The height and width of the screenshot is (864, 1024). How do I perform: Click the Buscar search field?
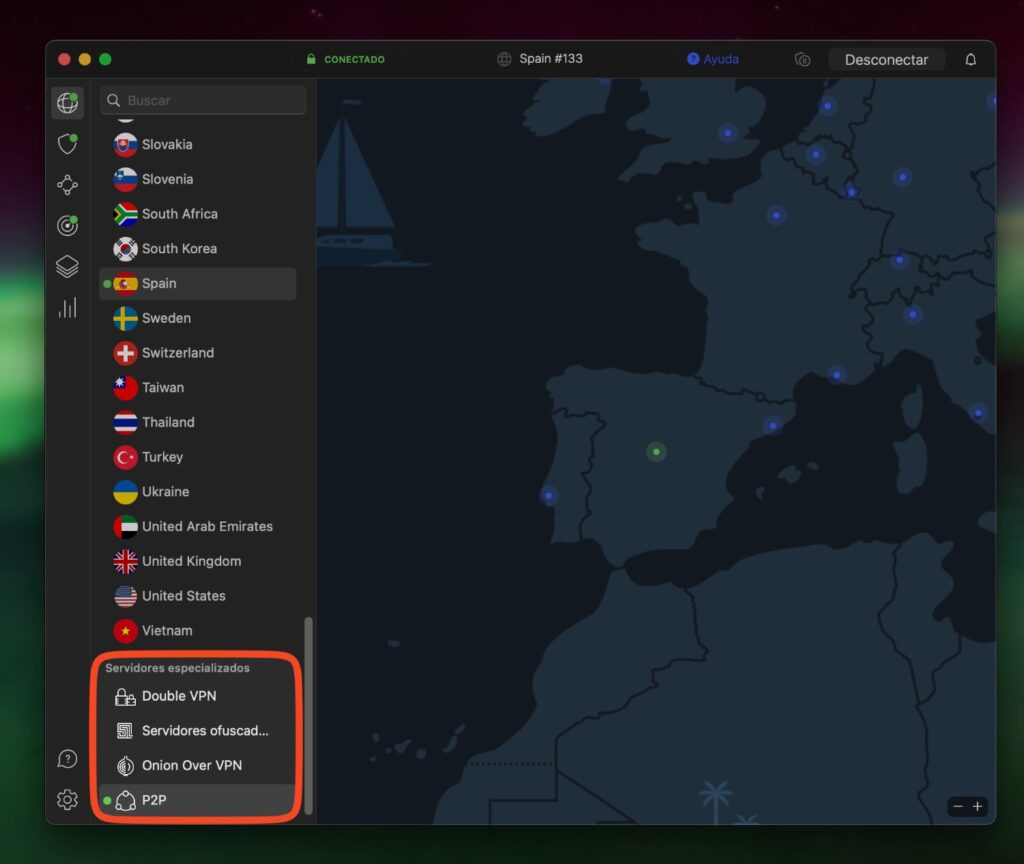coord(200,100)
